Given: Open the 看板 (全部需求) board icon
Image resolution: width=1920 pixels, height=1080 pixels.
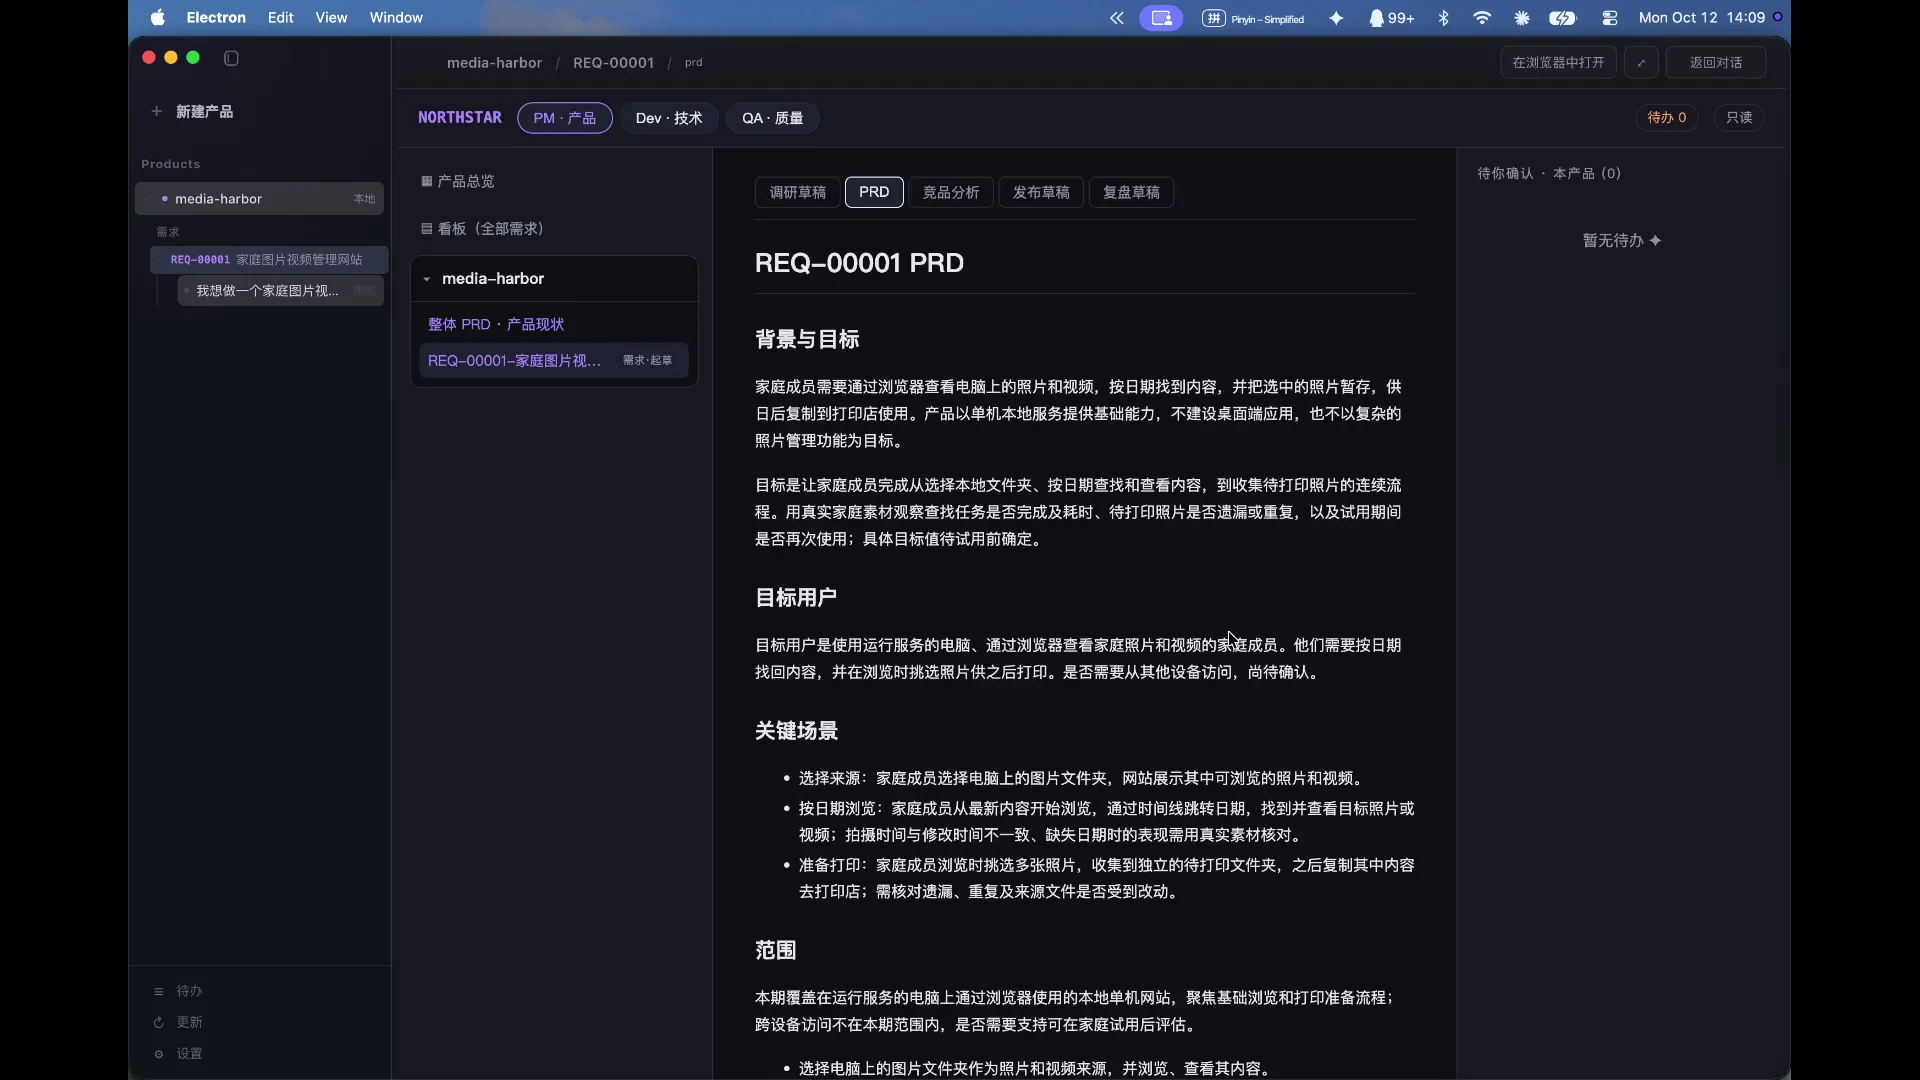Looking at the screenshot, I should coord(427,229).
